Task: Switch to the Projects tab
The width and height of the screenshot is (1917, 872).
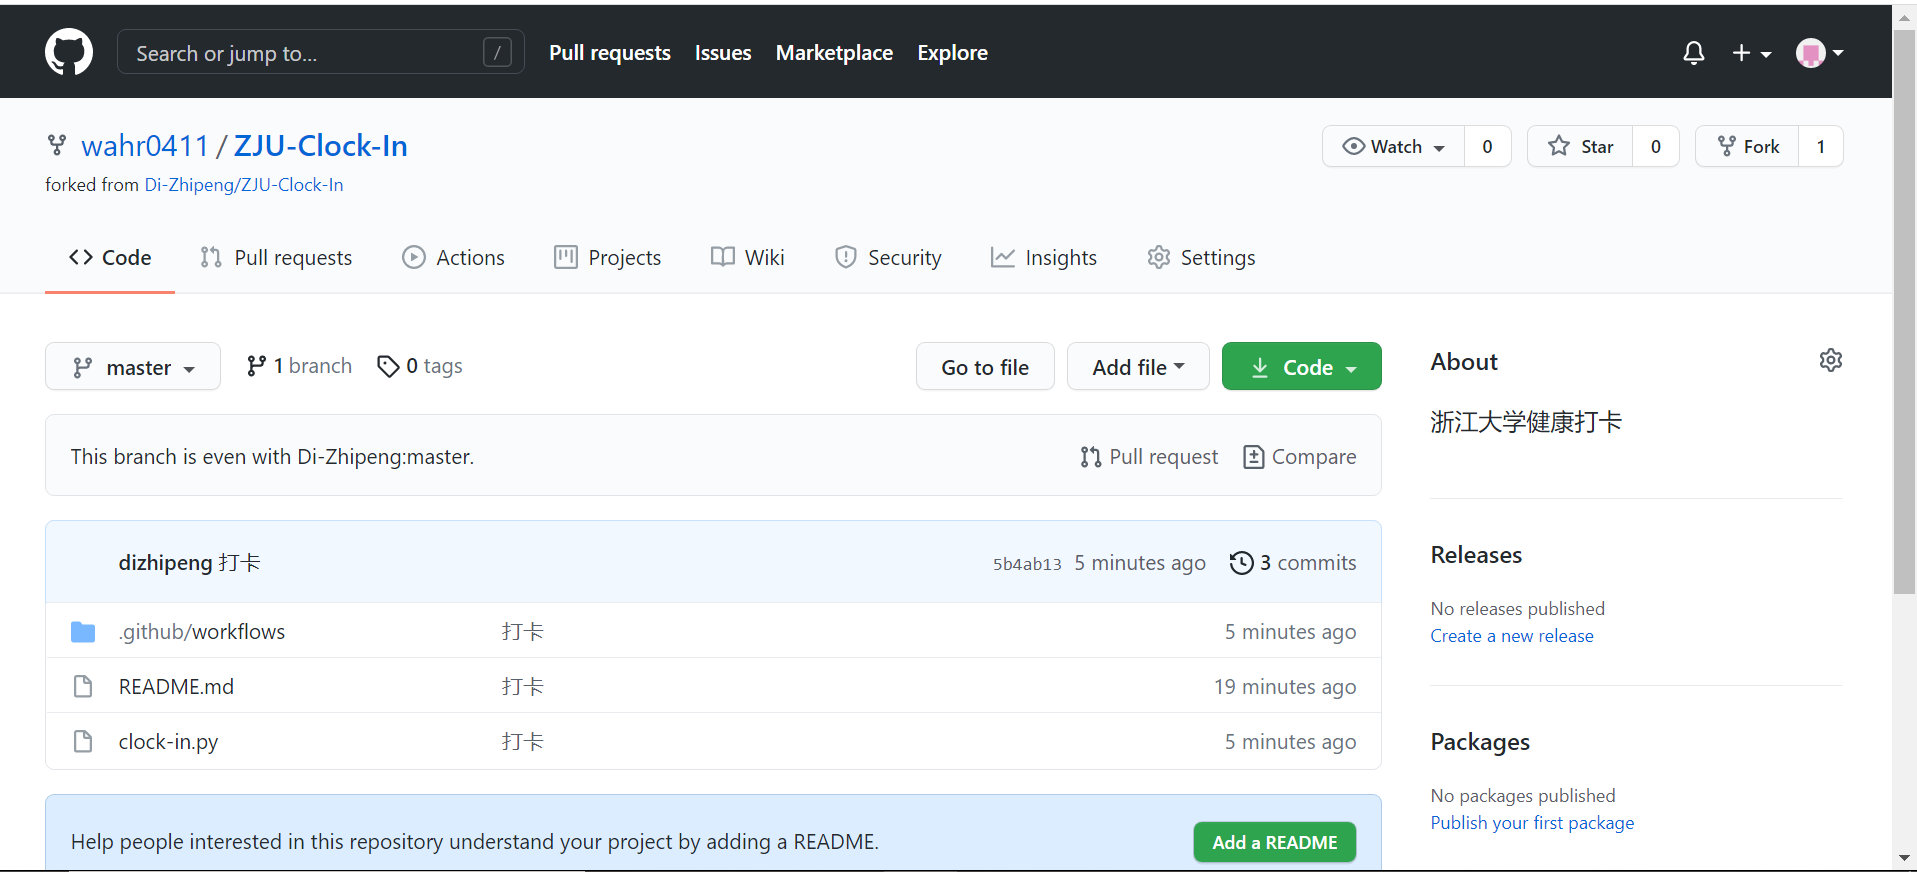Action: click(607, 258)
